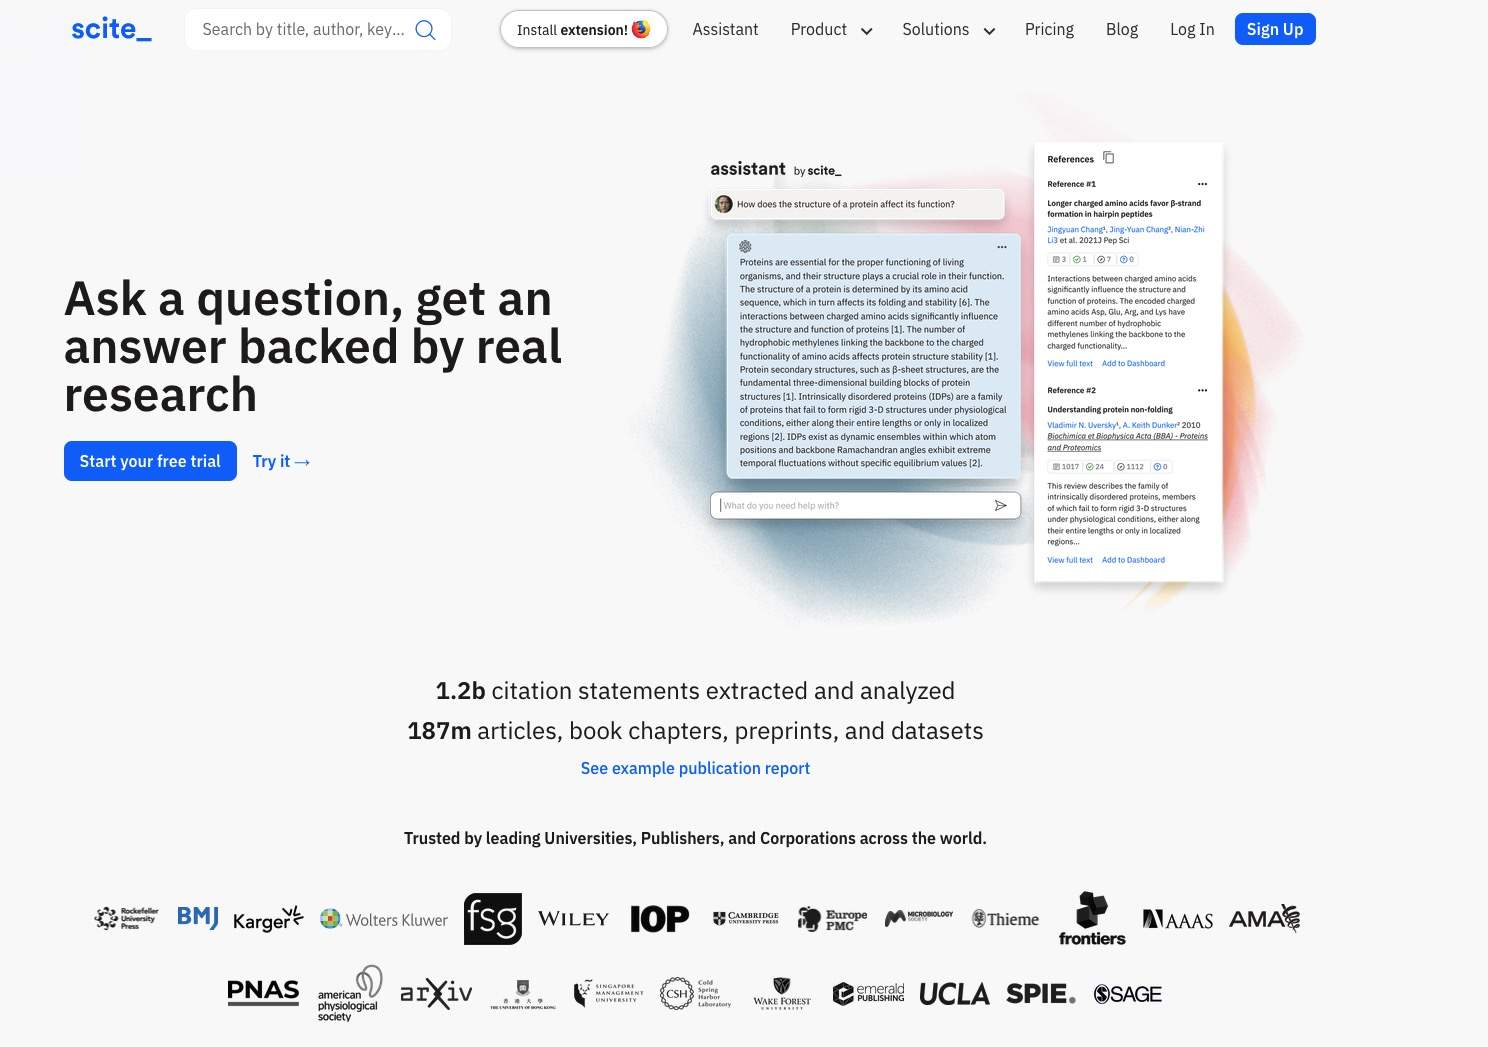
Task: Click the "1.2b citation statements" line
Action: (695, 691)
